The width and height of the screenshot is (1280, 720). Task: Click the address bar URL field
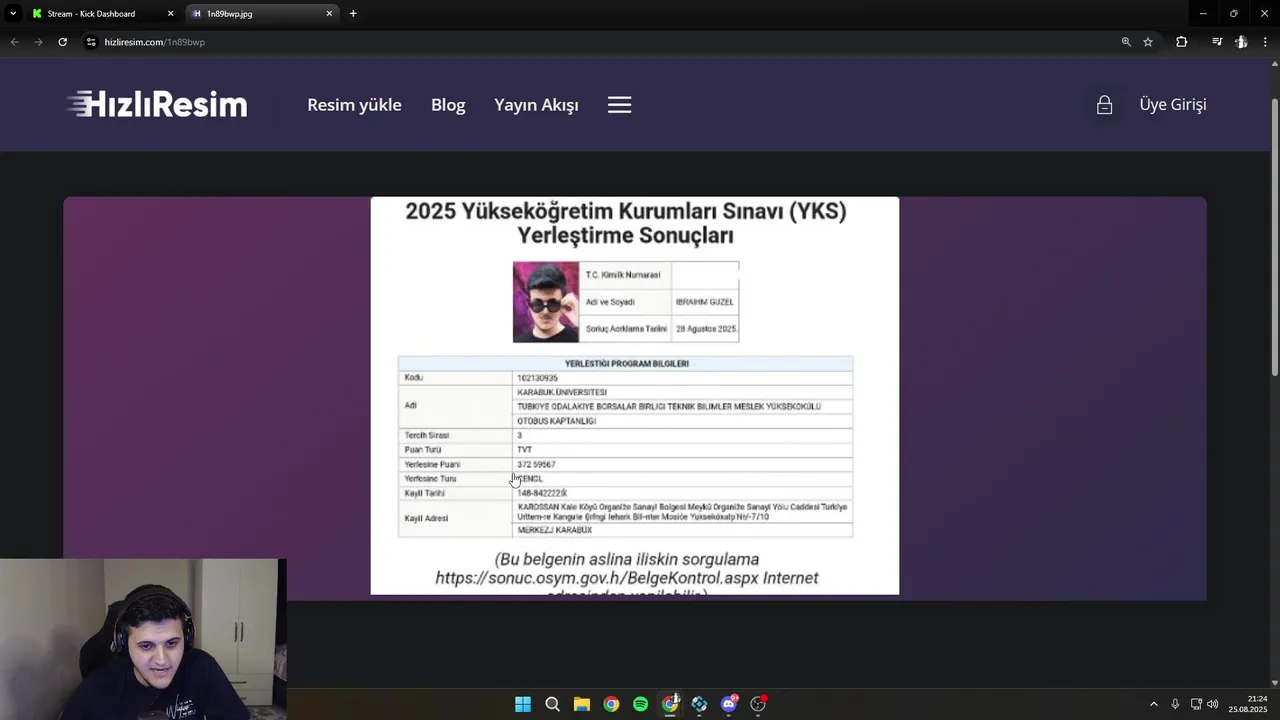pos(600,42)
